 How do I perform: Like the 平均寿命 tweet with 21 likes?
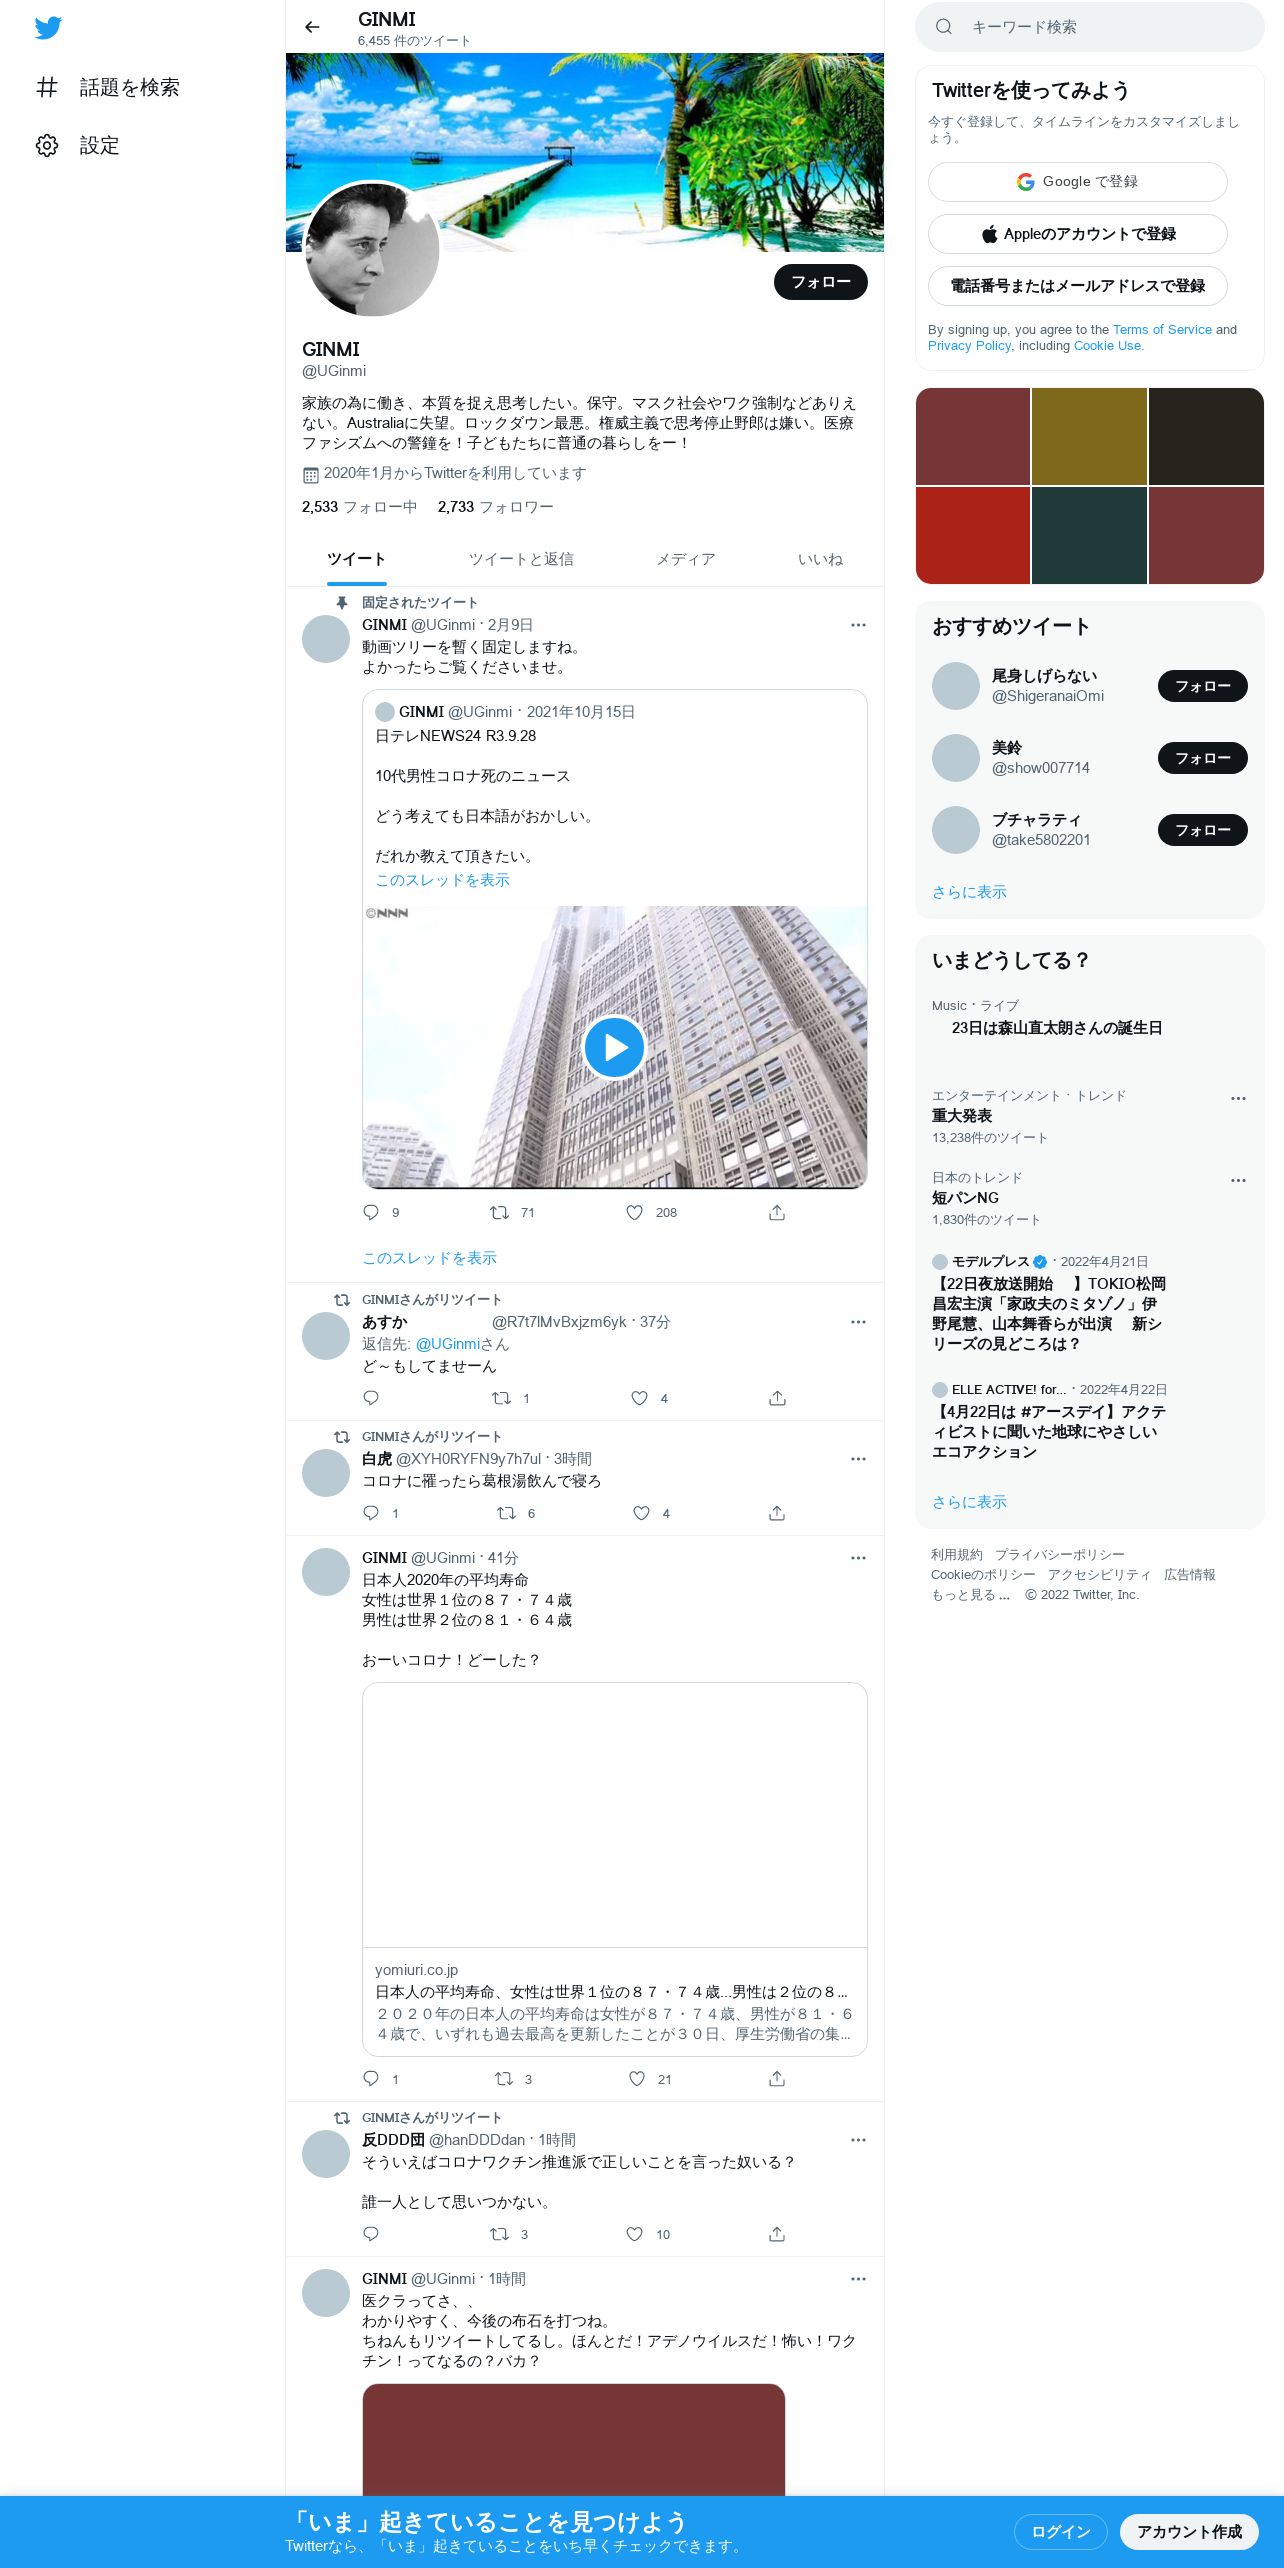[637, 2079]
